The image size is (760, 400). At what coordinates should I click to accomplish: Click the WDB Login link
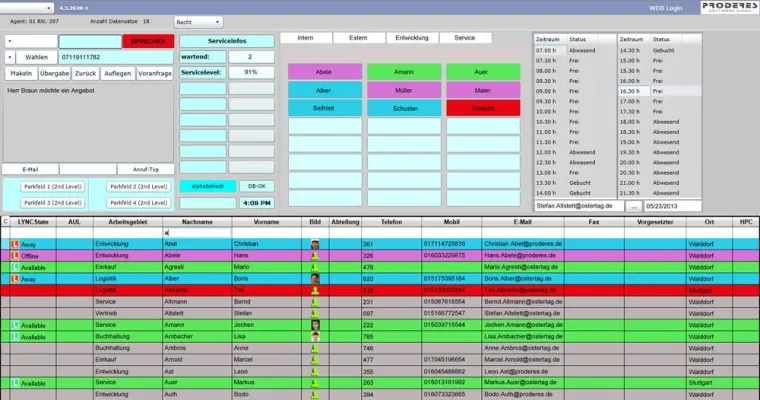coord(665,8)
